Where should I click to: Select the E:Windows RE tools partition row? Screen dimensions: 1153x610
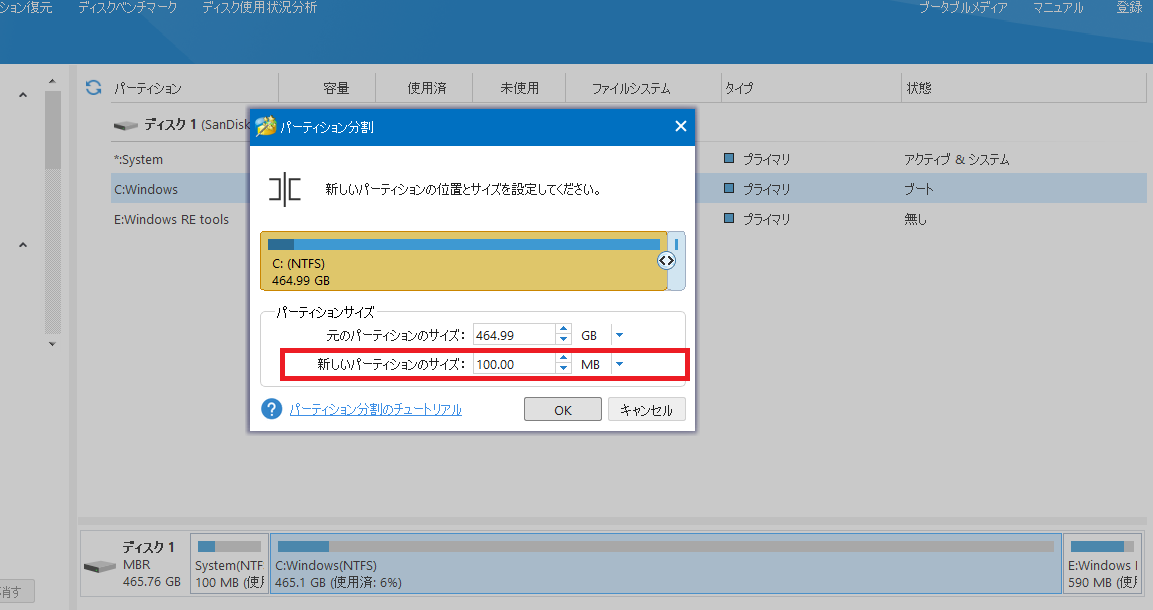(629, 219)
